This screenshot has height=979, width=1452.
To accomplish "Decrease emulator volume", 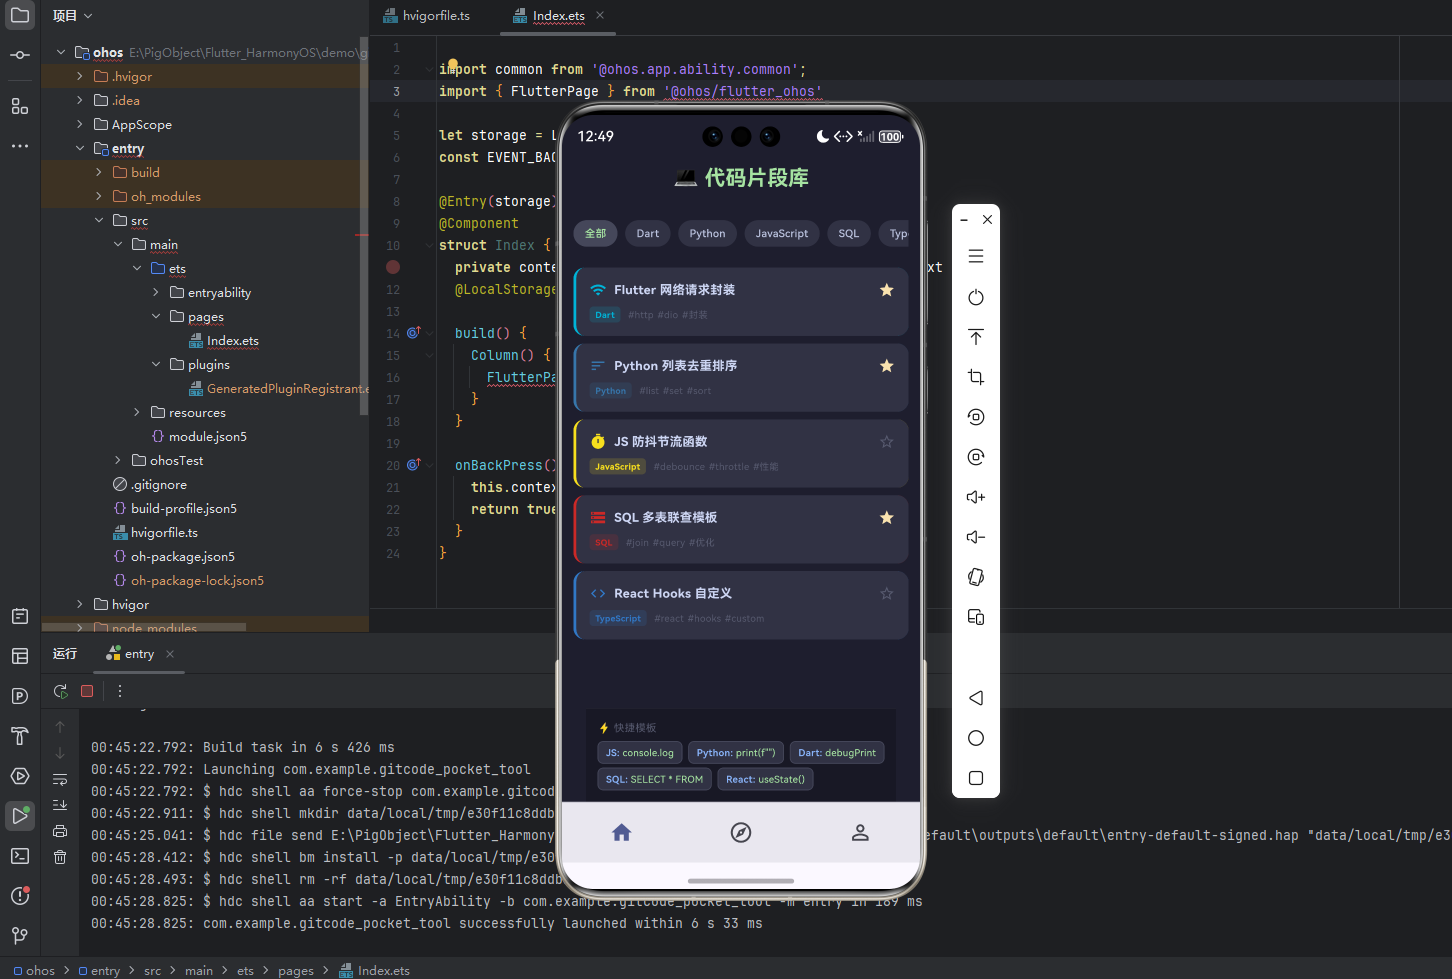I will 976,537.
